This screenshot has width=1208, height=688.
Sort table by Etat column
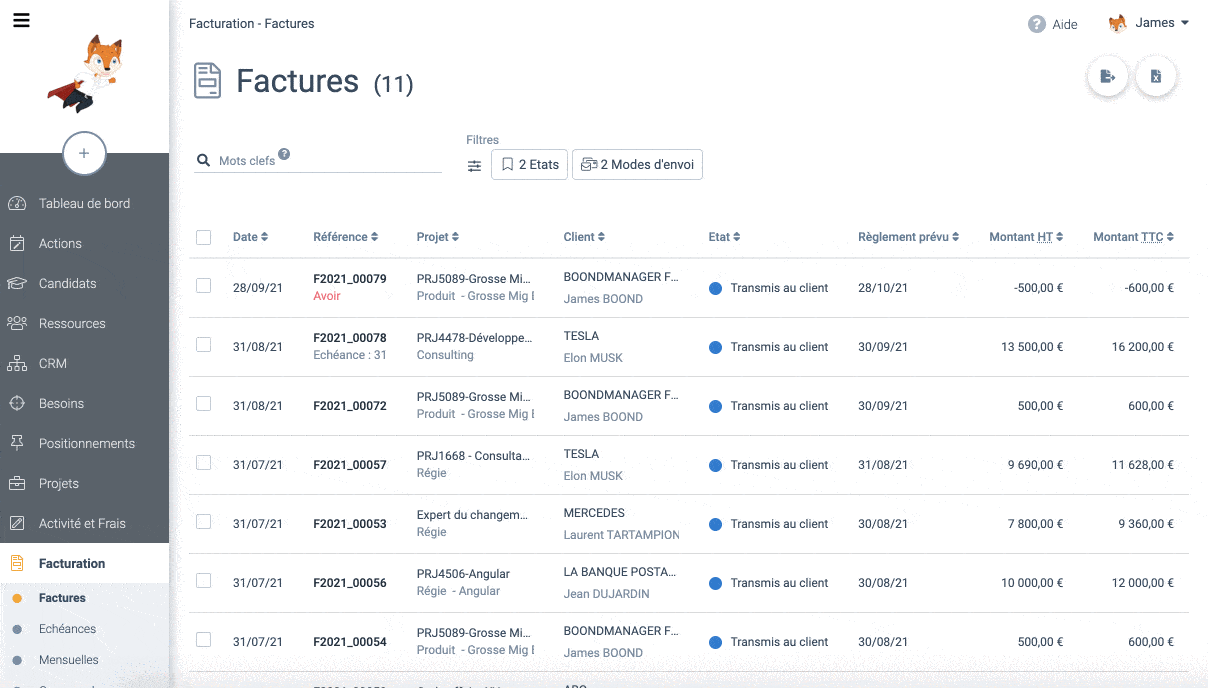tap(724, 237)
